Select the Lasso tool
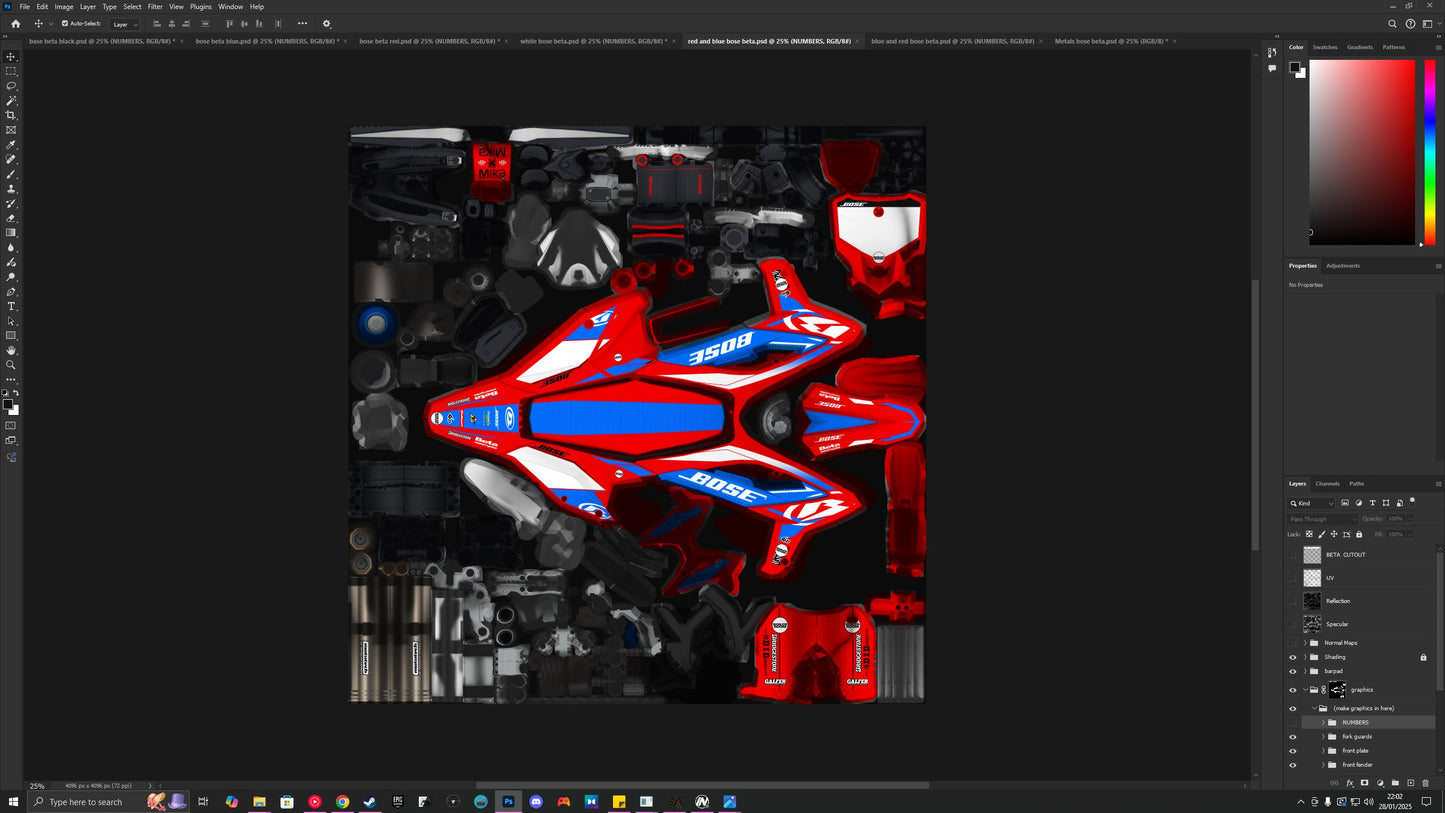Image resolution: width=1445 pixels, height=813 pixels. pos(11,86)
